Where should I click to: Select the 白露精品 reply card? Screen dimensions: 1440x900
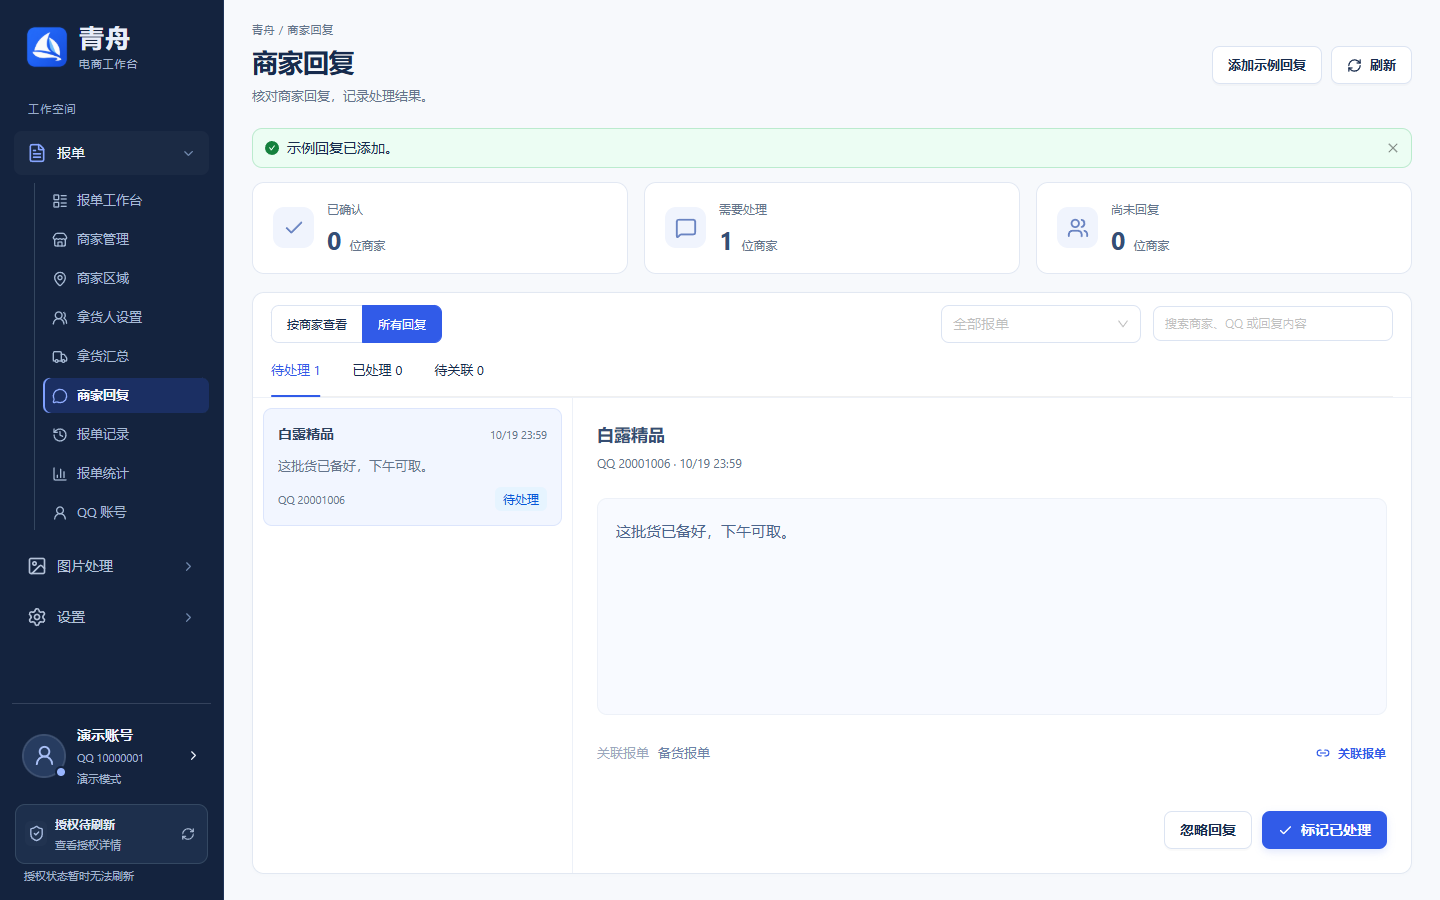click(412, 467)
